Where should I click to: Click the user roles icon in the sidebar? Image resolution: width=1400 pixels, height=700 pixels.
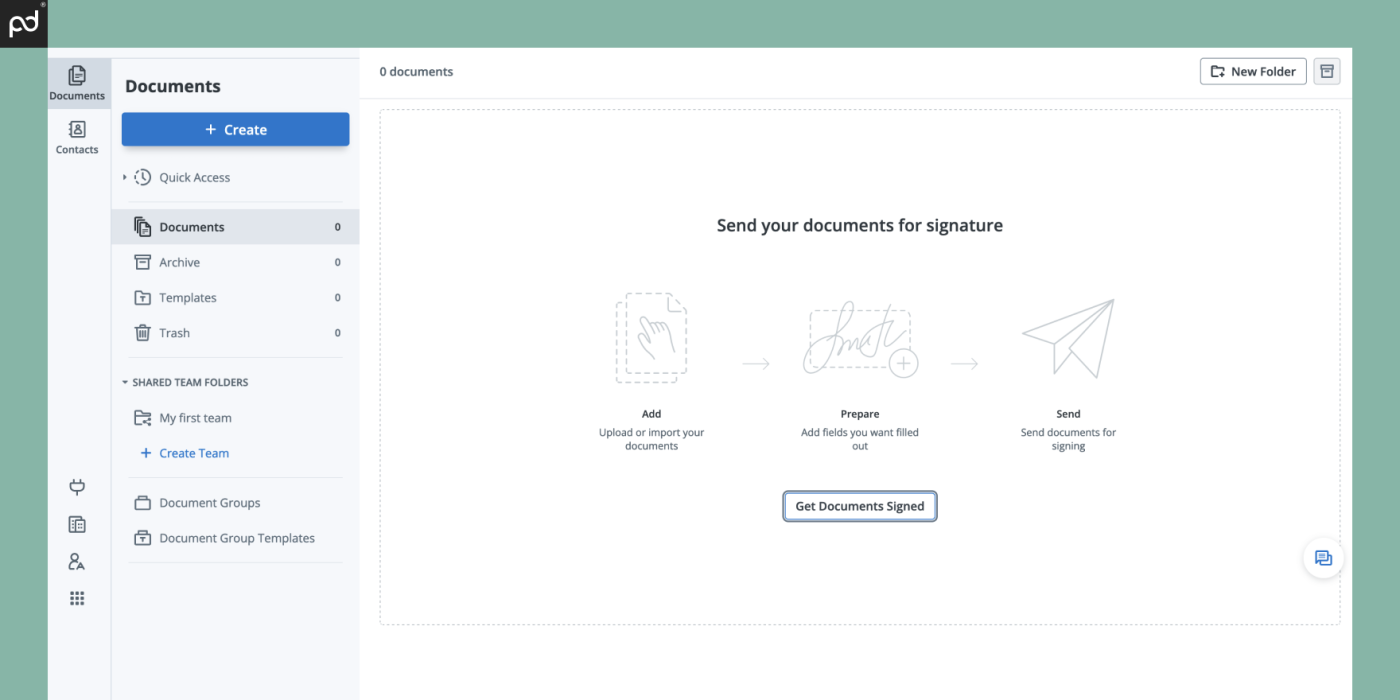77,561
